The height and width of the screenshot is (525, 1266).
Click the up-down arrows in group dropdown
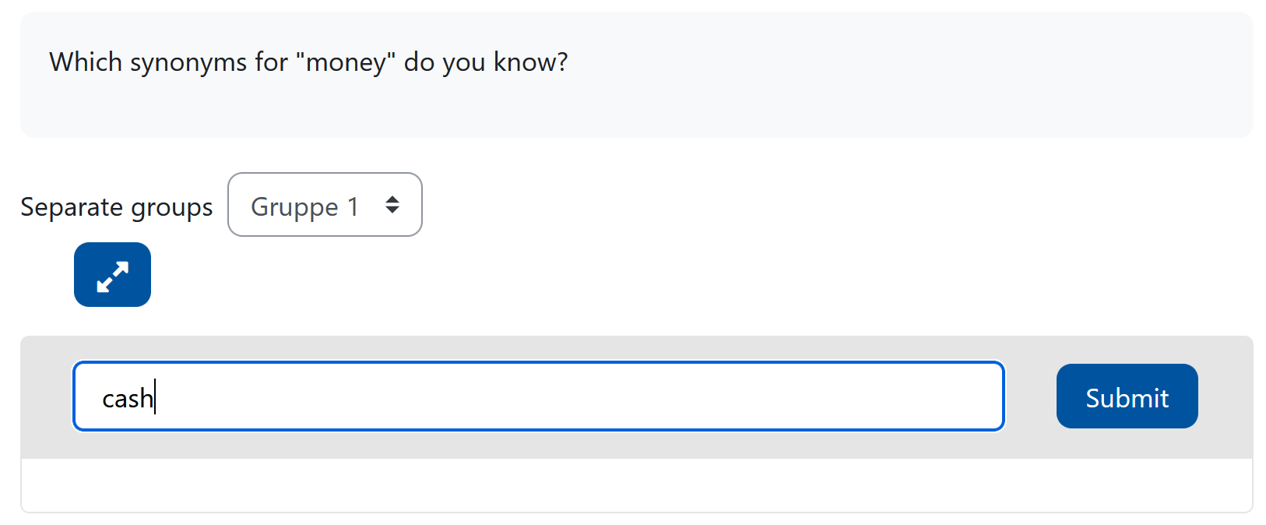pyautogui.click(x=393, y=205)
